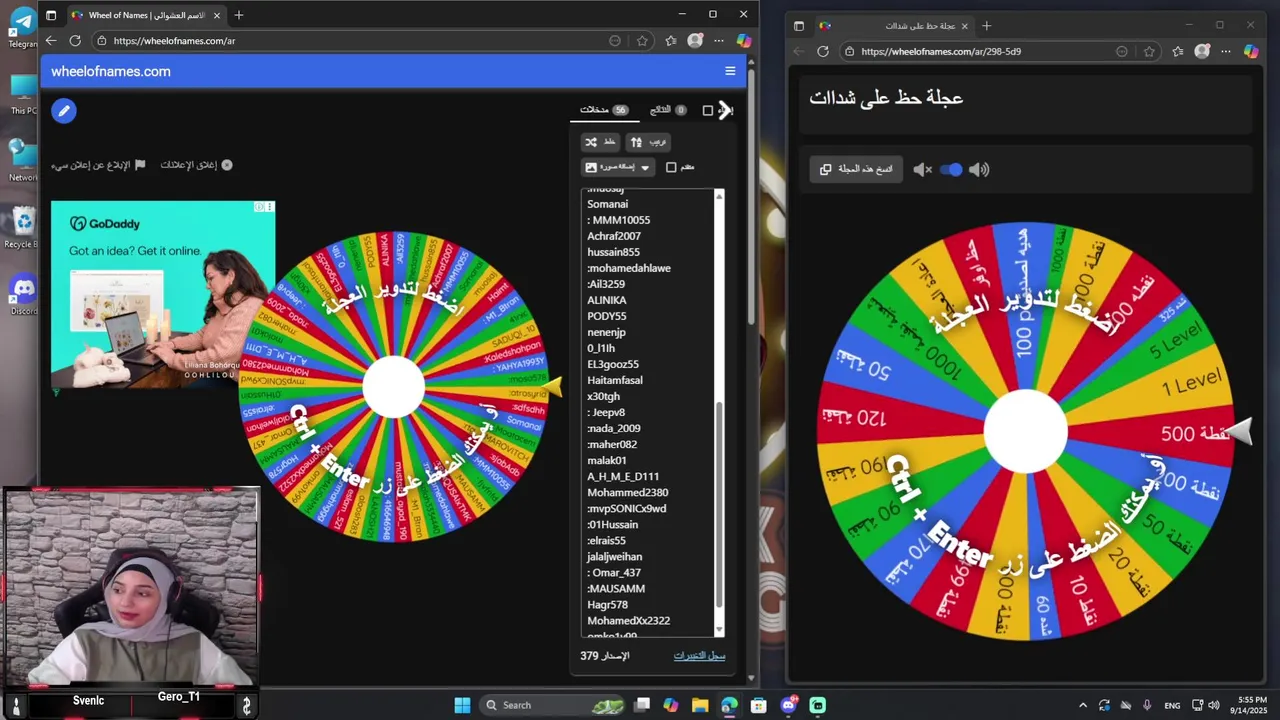Viewport: 1280px width, 720px height.
Task: Tick the checkbox next to hide panel arrow
Action: (708, 110)
